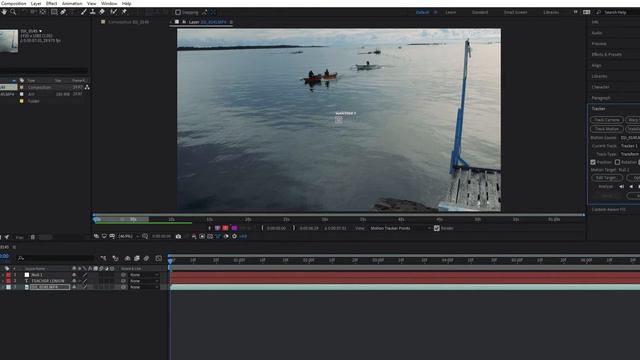Viewport: 640px width, 360px height.
Task: Click the Set In point brace icon
Action: (x=262, y=228)
